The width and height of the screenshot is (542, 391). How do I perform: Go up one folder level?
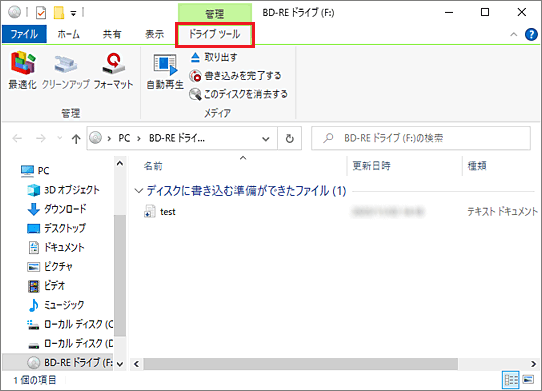click(x=76, y=139)
